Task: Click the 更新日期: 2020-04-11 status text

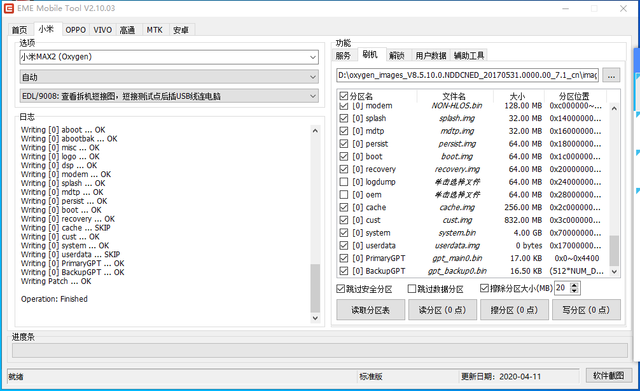Action: (x=501, y=376)
